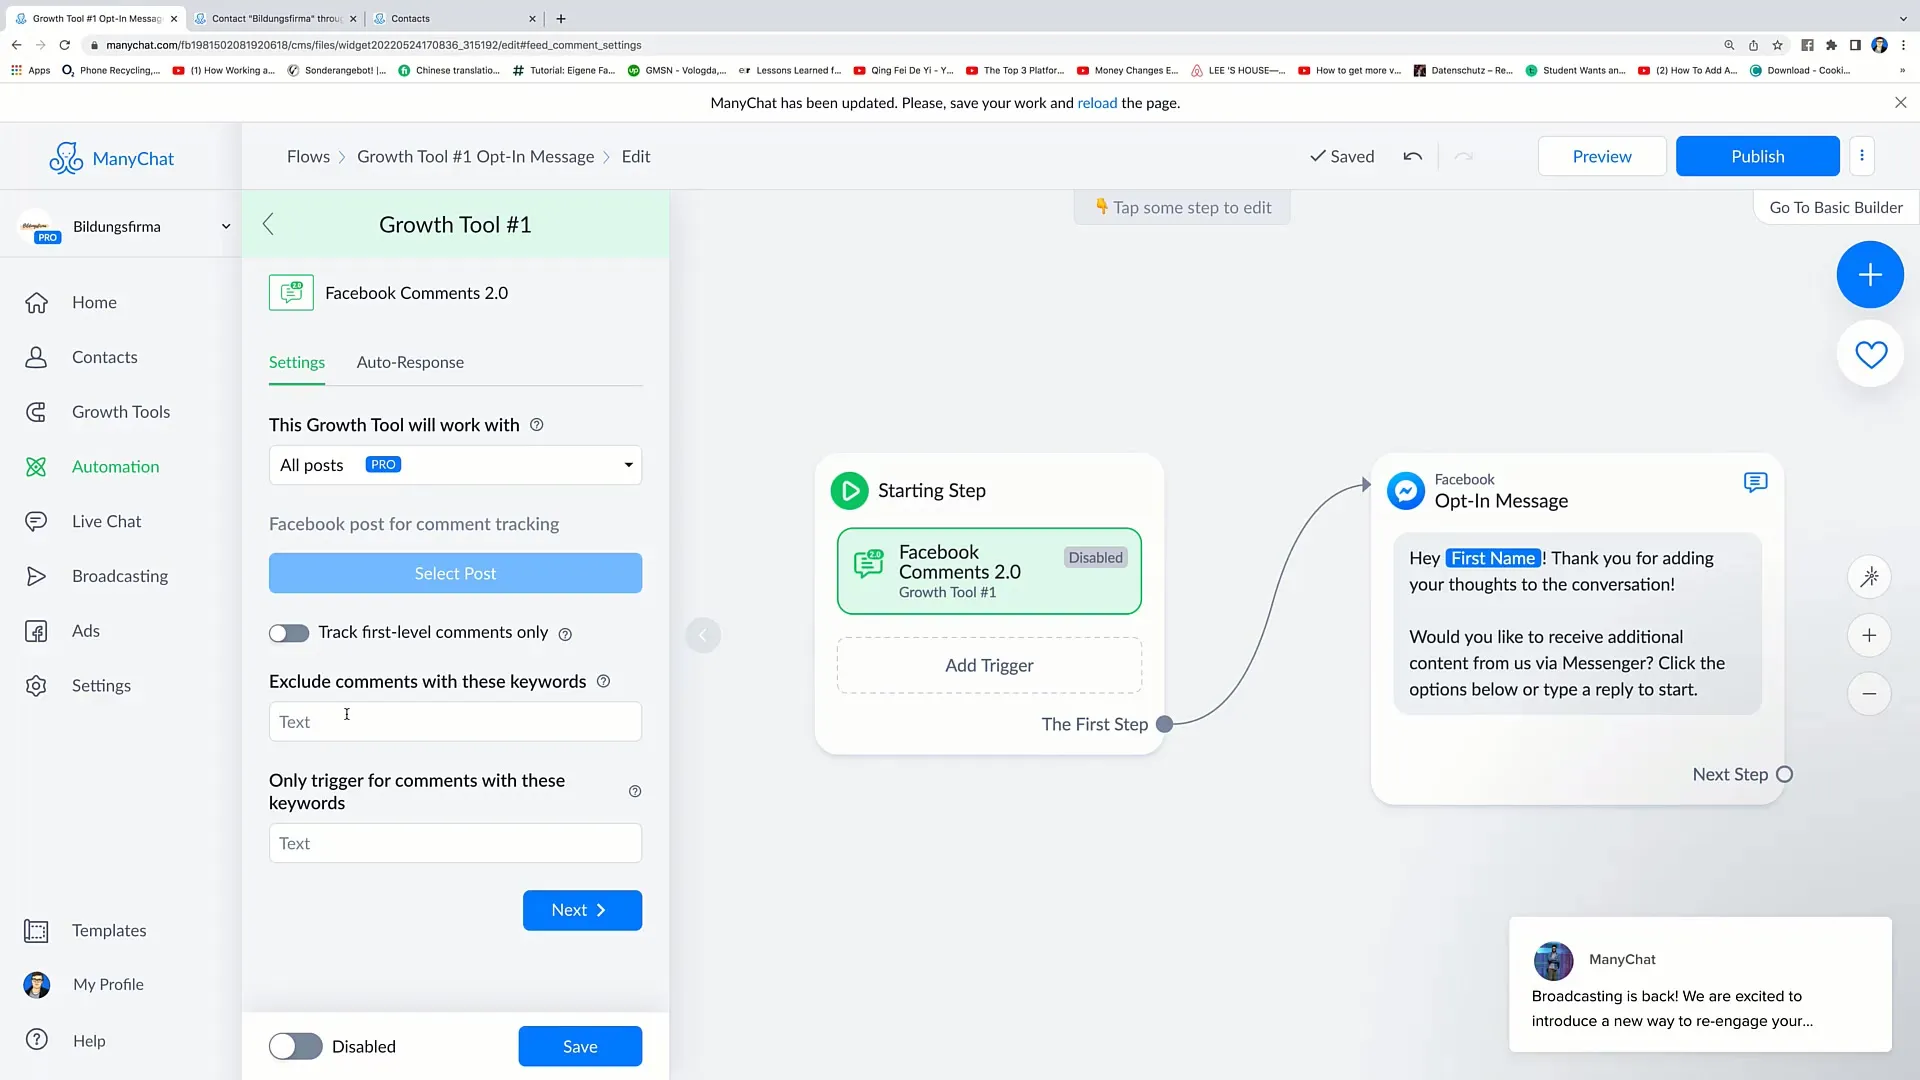The image size is (1920, 1080).
Task: Click the Select Post button
Action: tap(455, 572)
